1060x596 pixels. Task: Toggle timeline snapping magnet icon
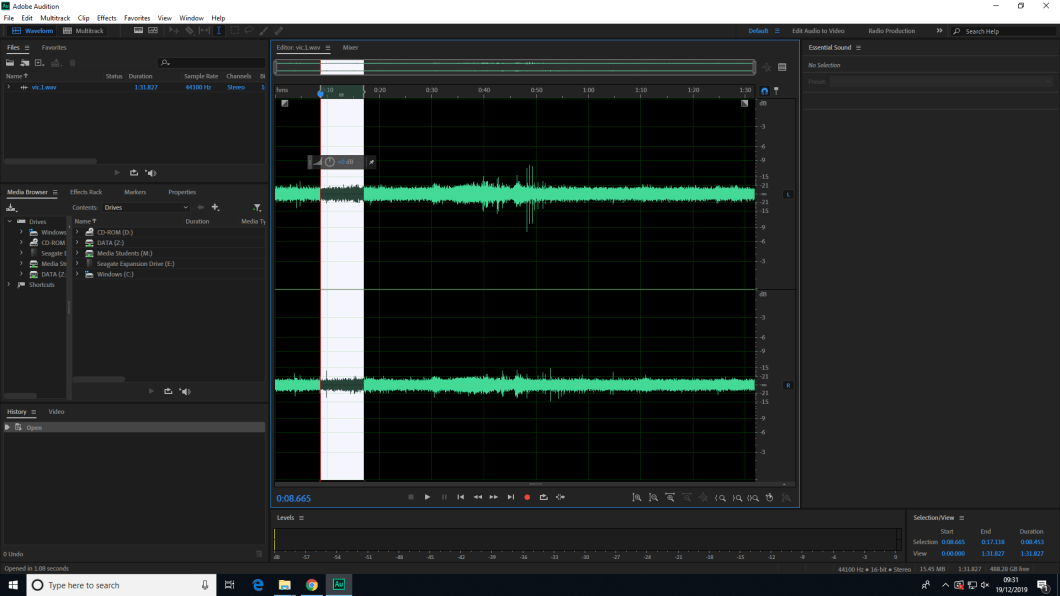[765, 91]
